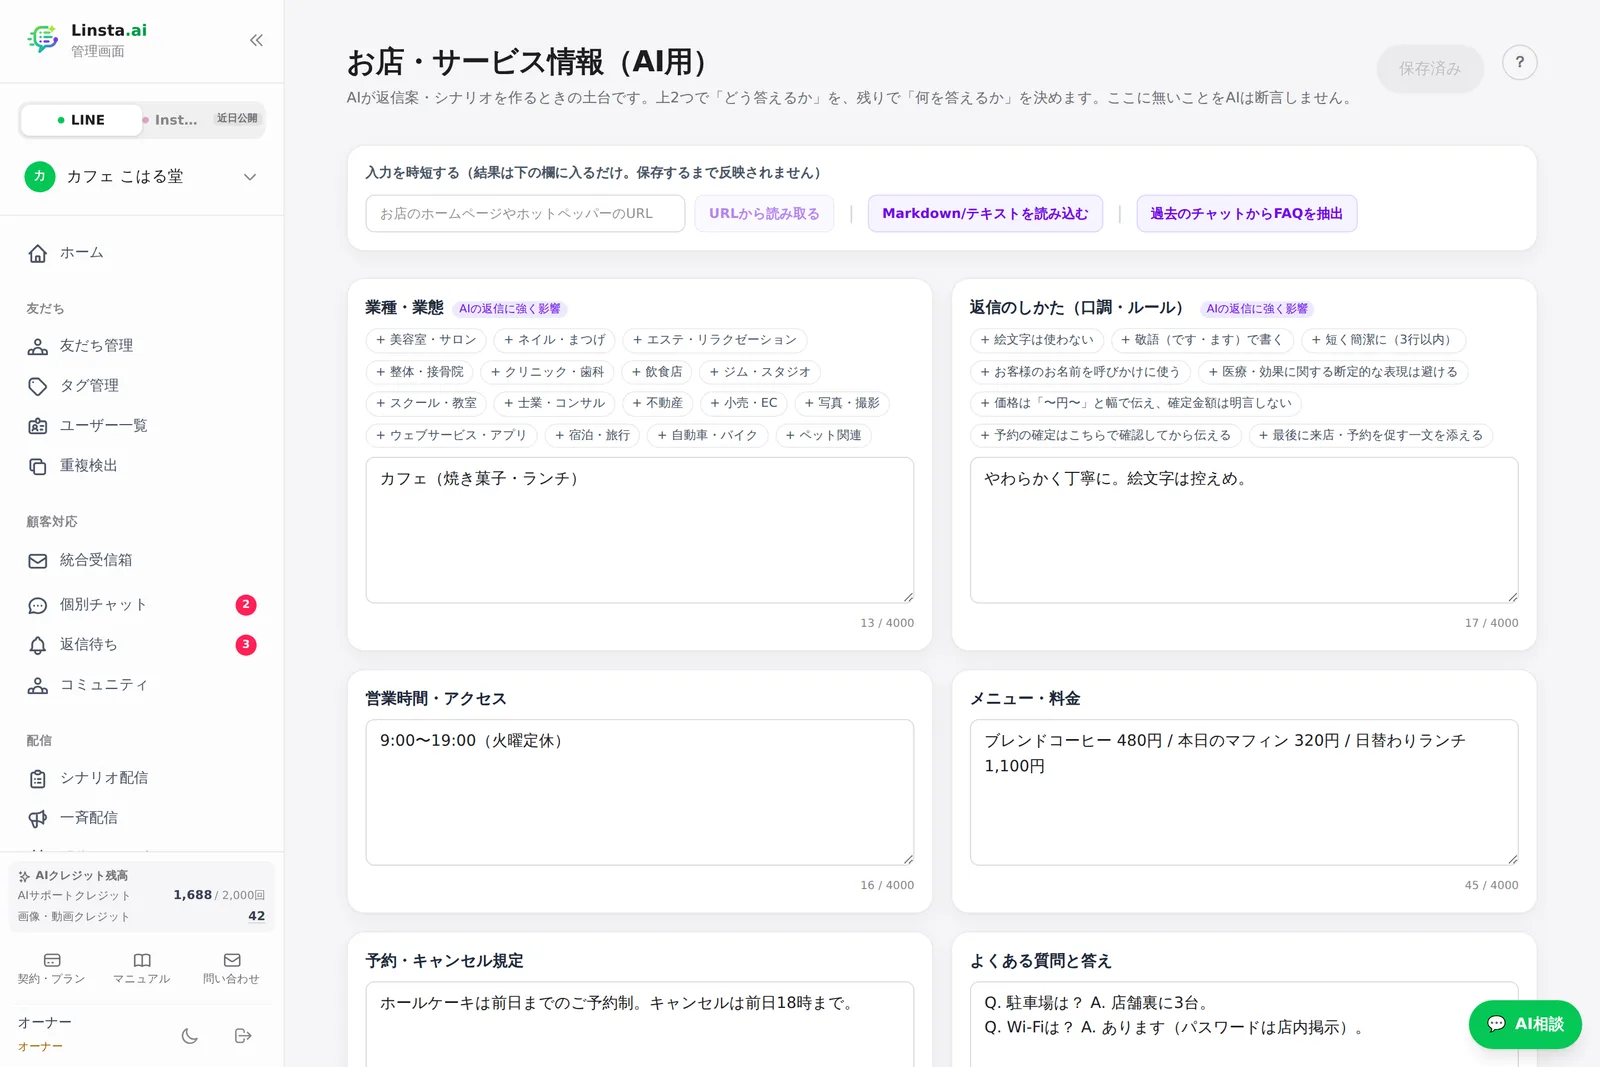Screen dimensions: 1600x1067
Task: Add 整体・接骨院 industry chip
Action: pyautogui.click(x=420, y=372)
